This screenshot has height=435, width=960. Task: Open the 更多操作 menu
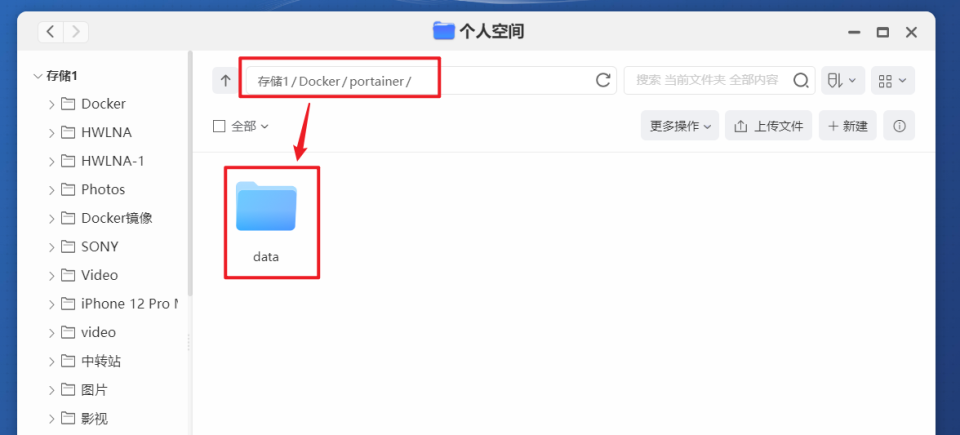tap(680, 126)
